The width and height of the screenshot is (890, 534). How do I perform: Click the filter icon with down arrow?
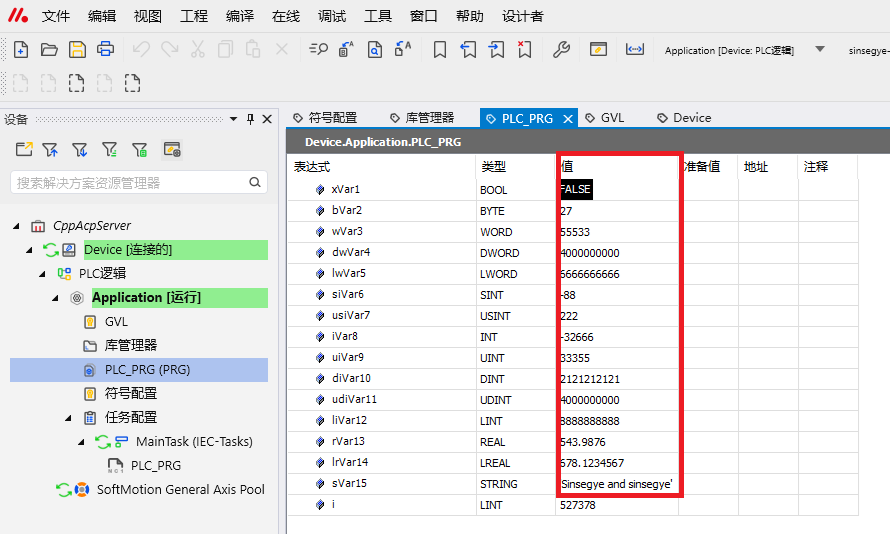click(x=79, y=149)
